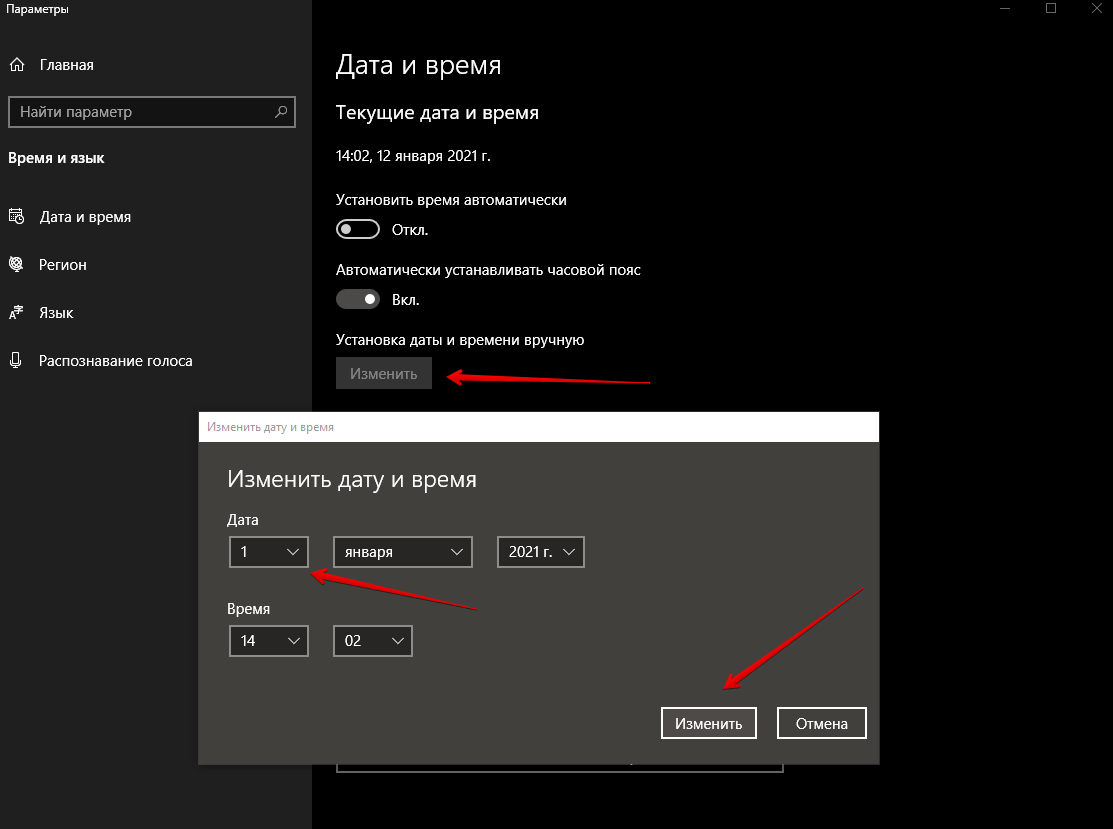This screenshot has width=1113, height=829.
Task: Click greyed Изменить under manual date setup
Action: tap(383, 373)
